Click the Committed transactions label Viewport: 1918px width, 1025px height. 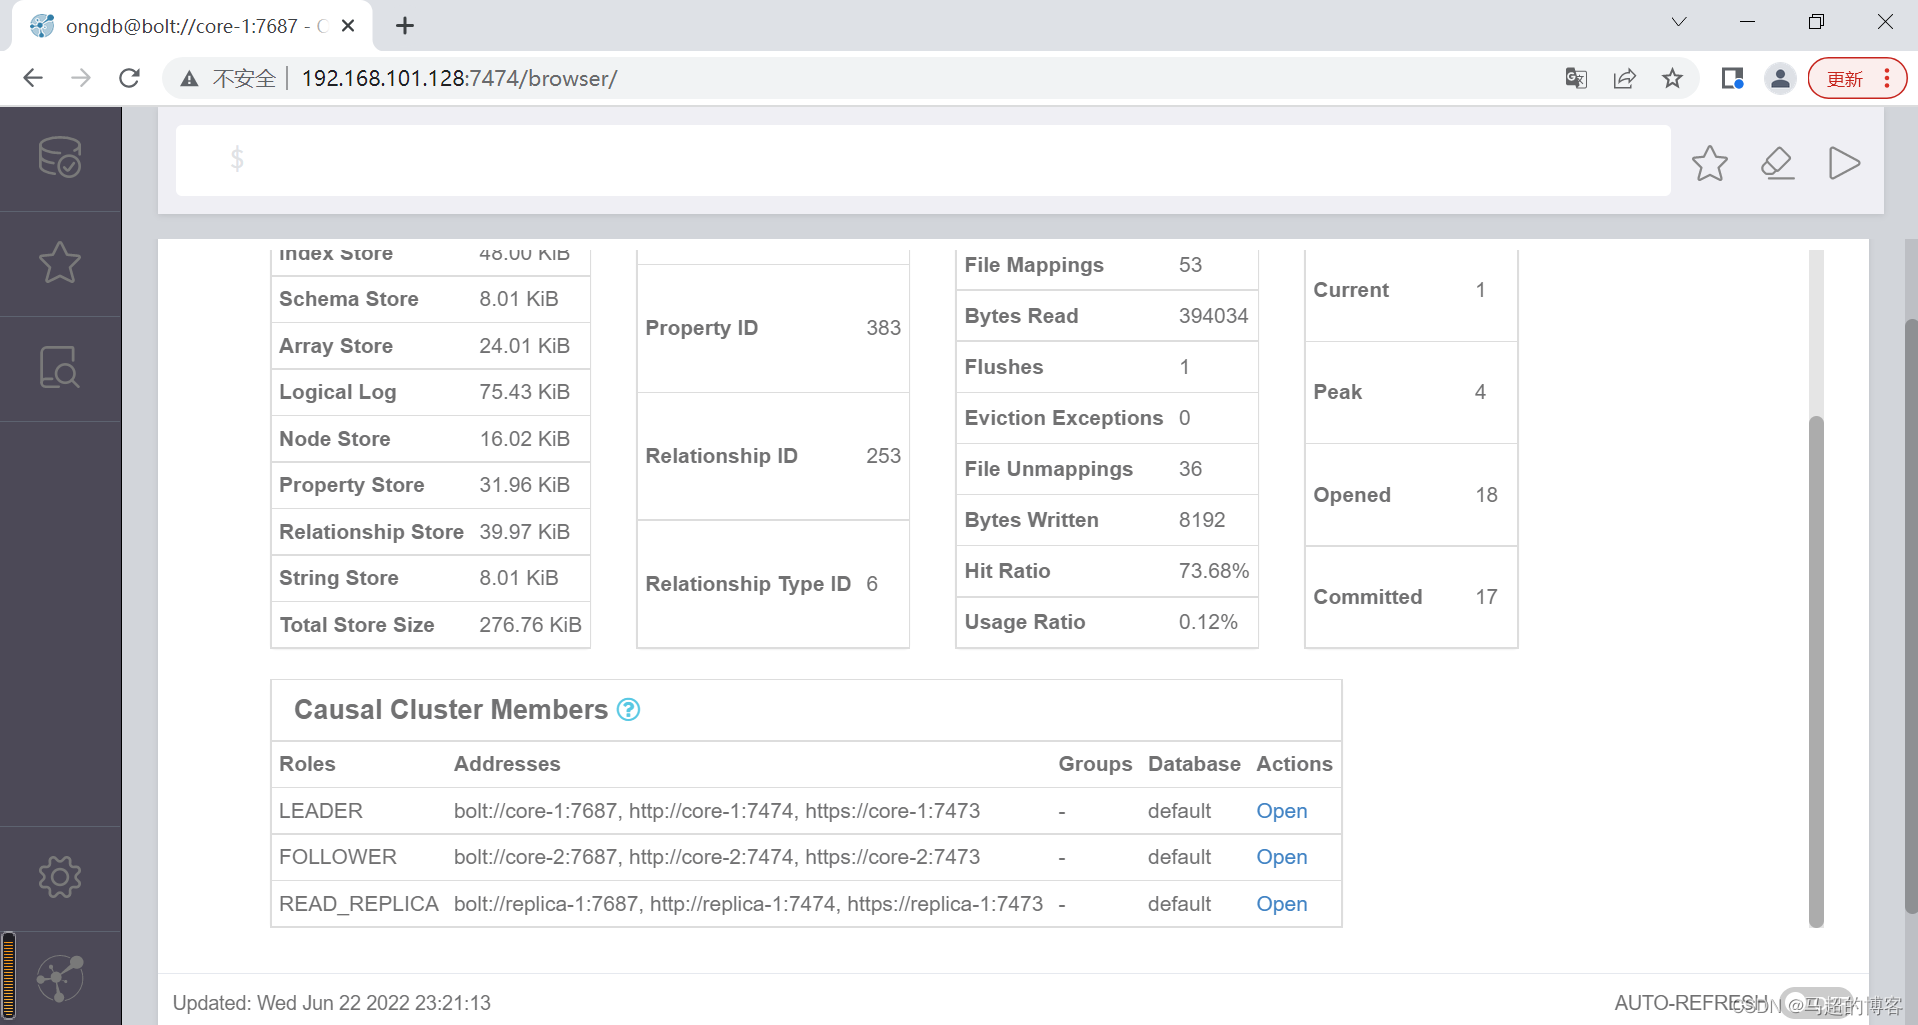click(x=1367, y=597)
